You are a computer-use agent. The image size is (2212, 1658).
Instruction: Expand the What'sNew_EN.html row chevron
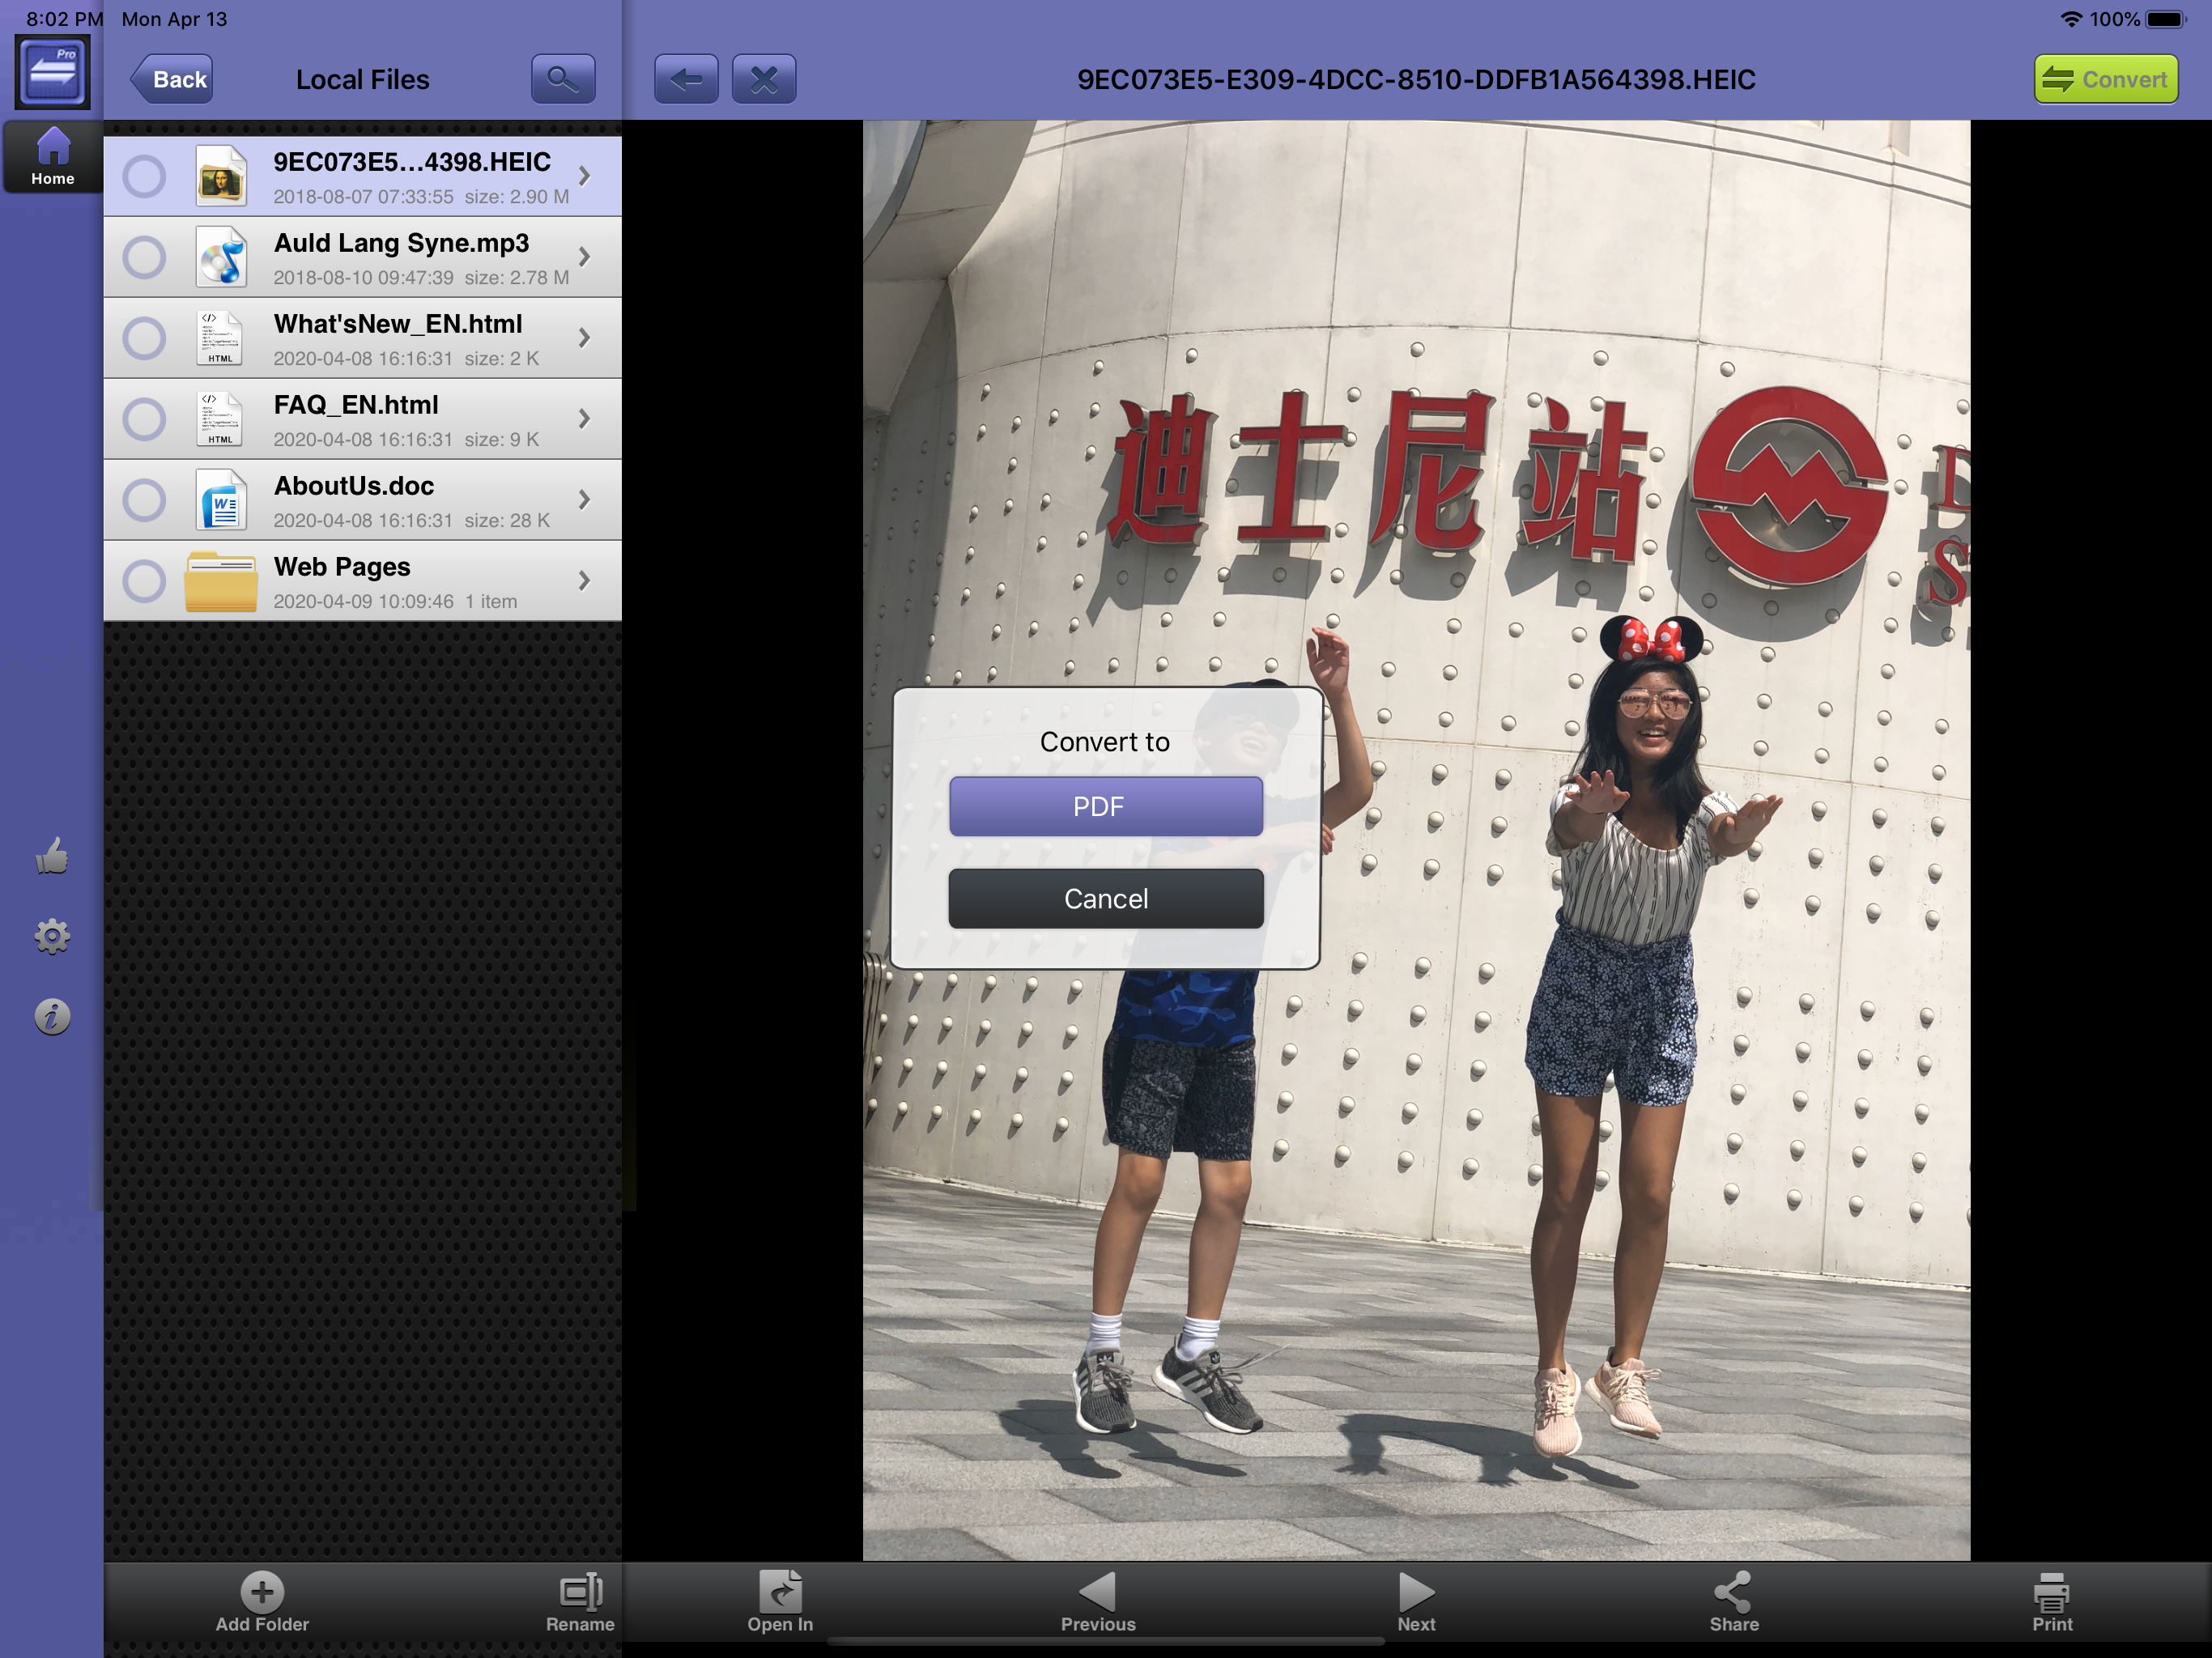[x=585, y=338]
